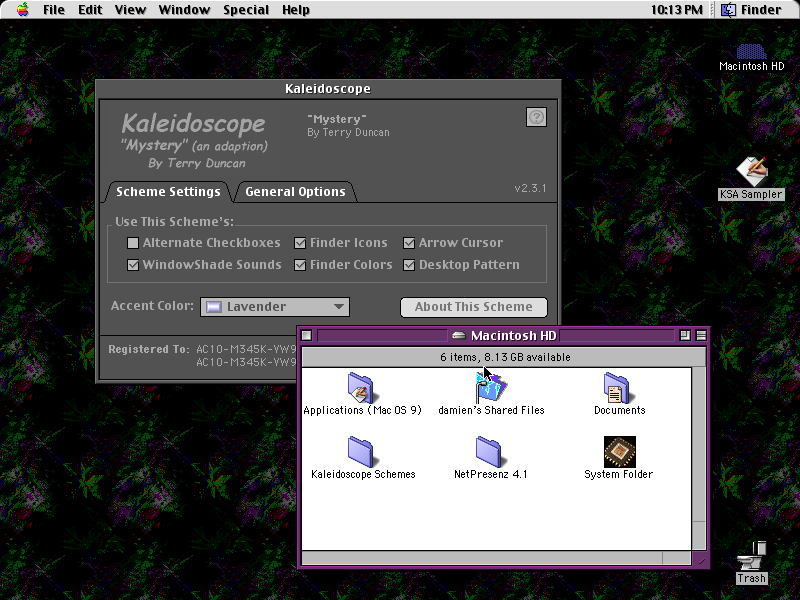
Task: Enable the Alternate Checkboxes option
Action: tap(133, 243)
